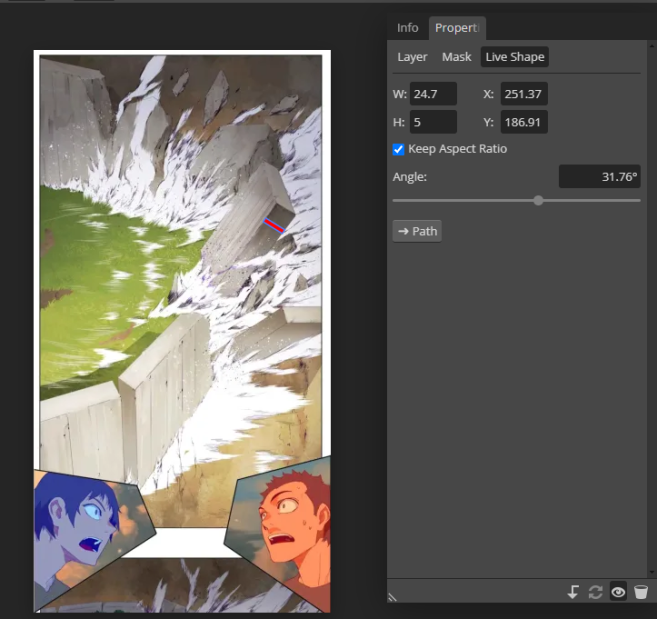Switch to the Info tab
The image size is (657, 619).
click(407, 28)
